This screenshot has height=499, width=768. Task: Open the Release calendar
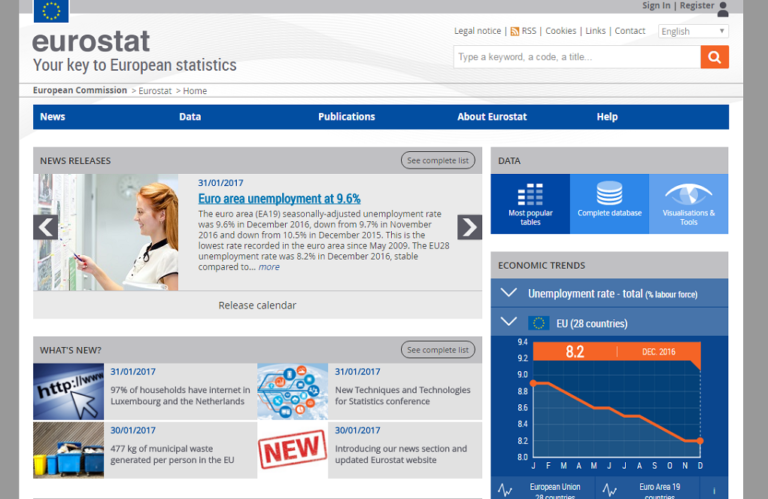[257, 305]
